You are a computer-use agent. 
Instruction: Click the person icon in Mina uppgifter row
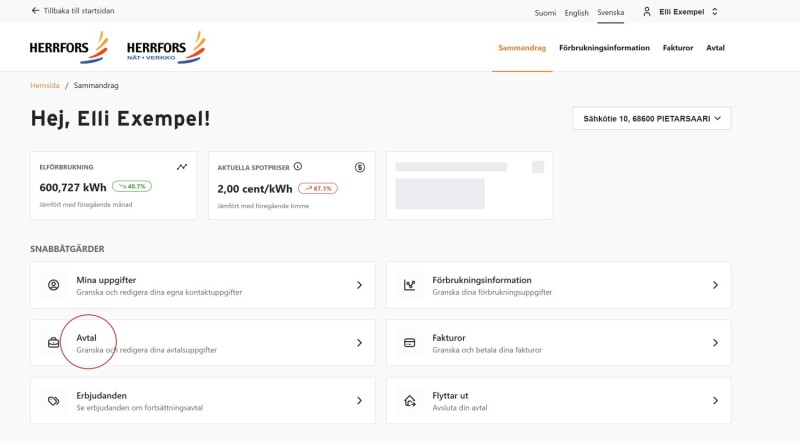[x=54, y=285]
